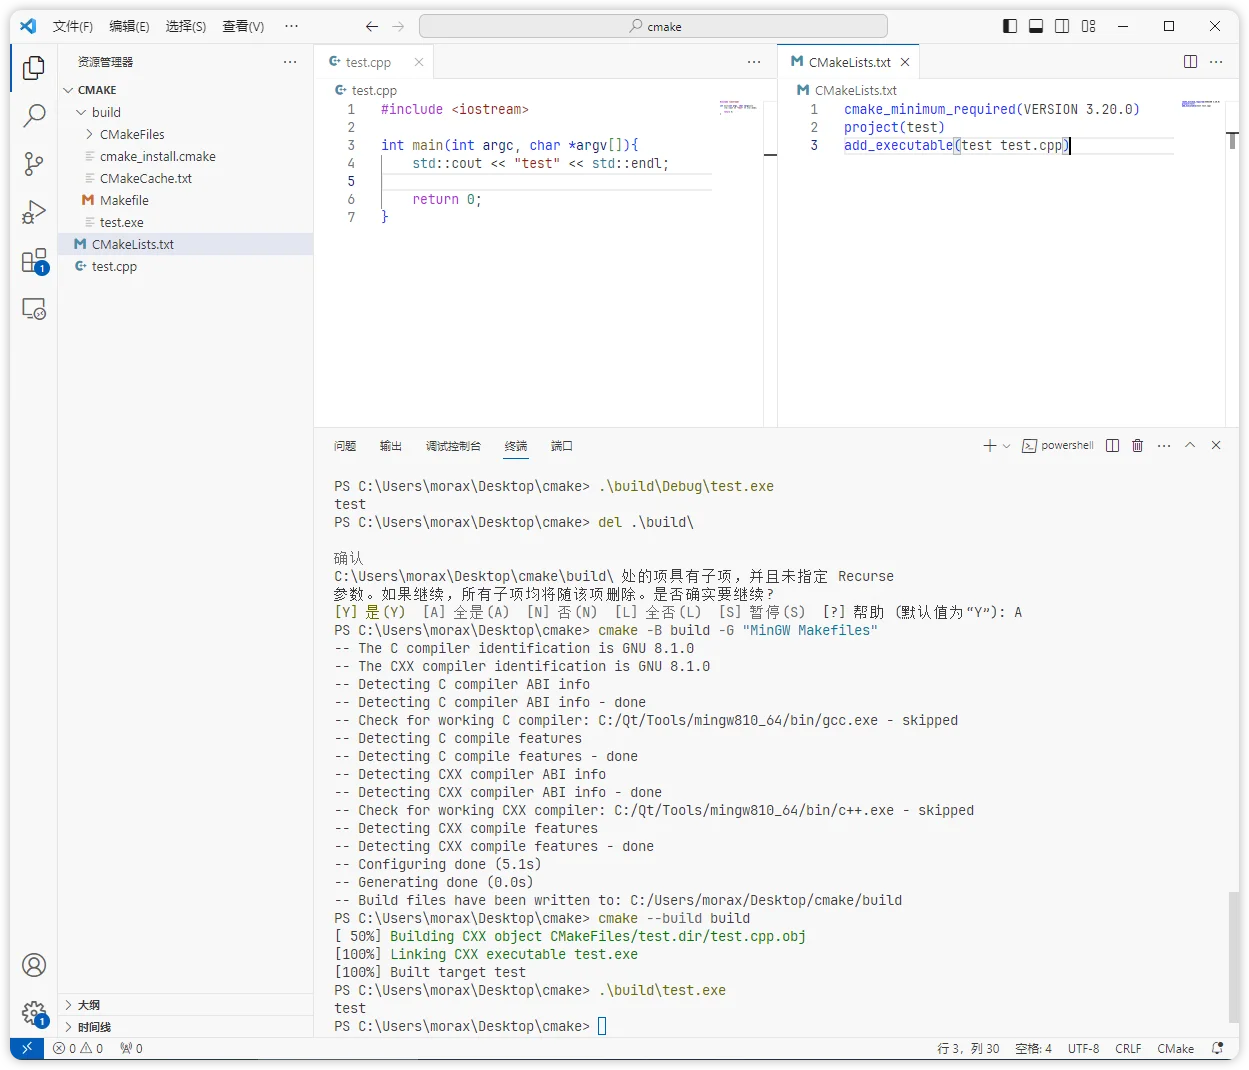Kill the terminal with trash icon

click(x=1137, y=446)
